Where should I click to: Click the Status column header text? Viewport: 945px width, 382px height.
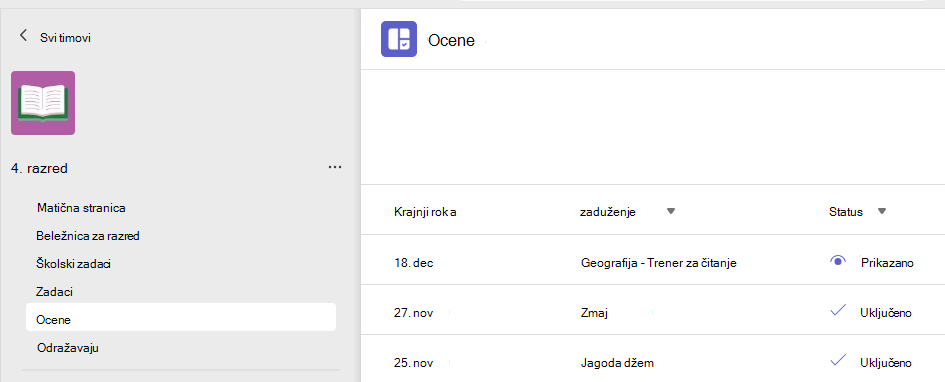pos(846,212)
